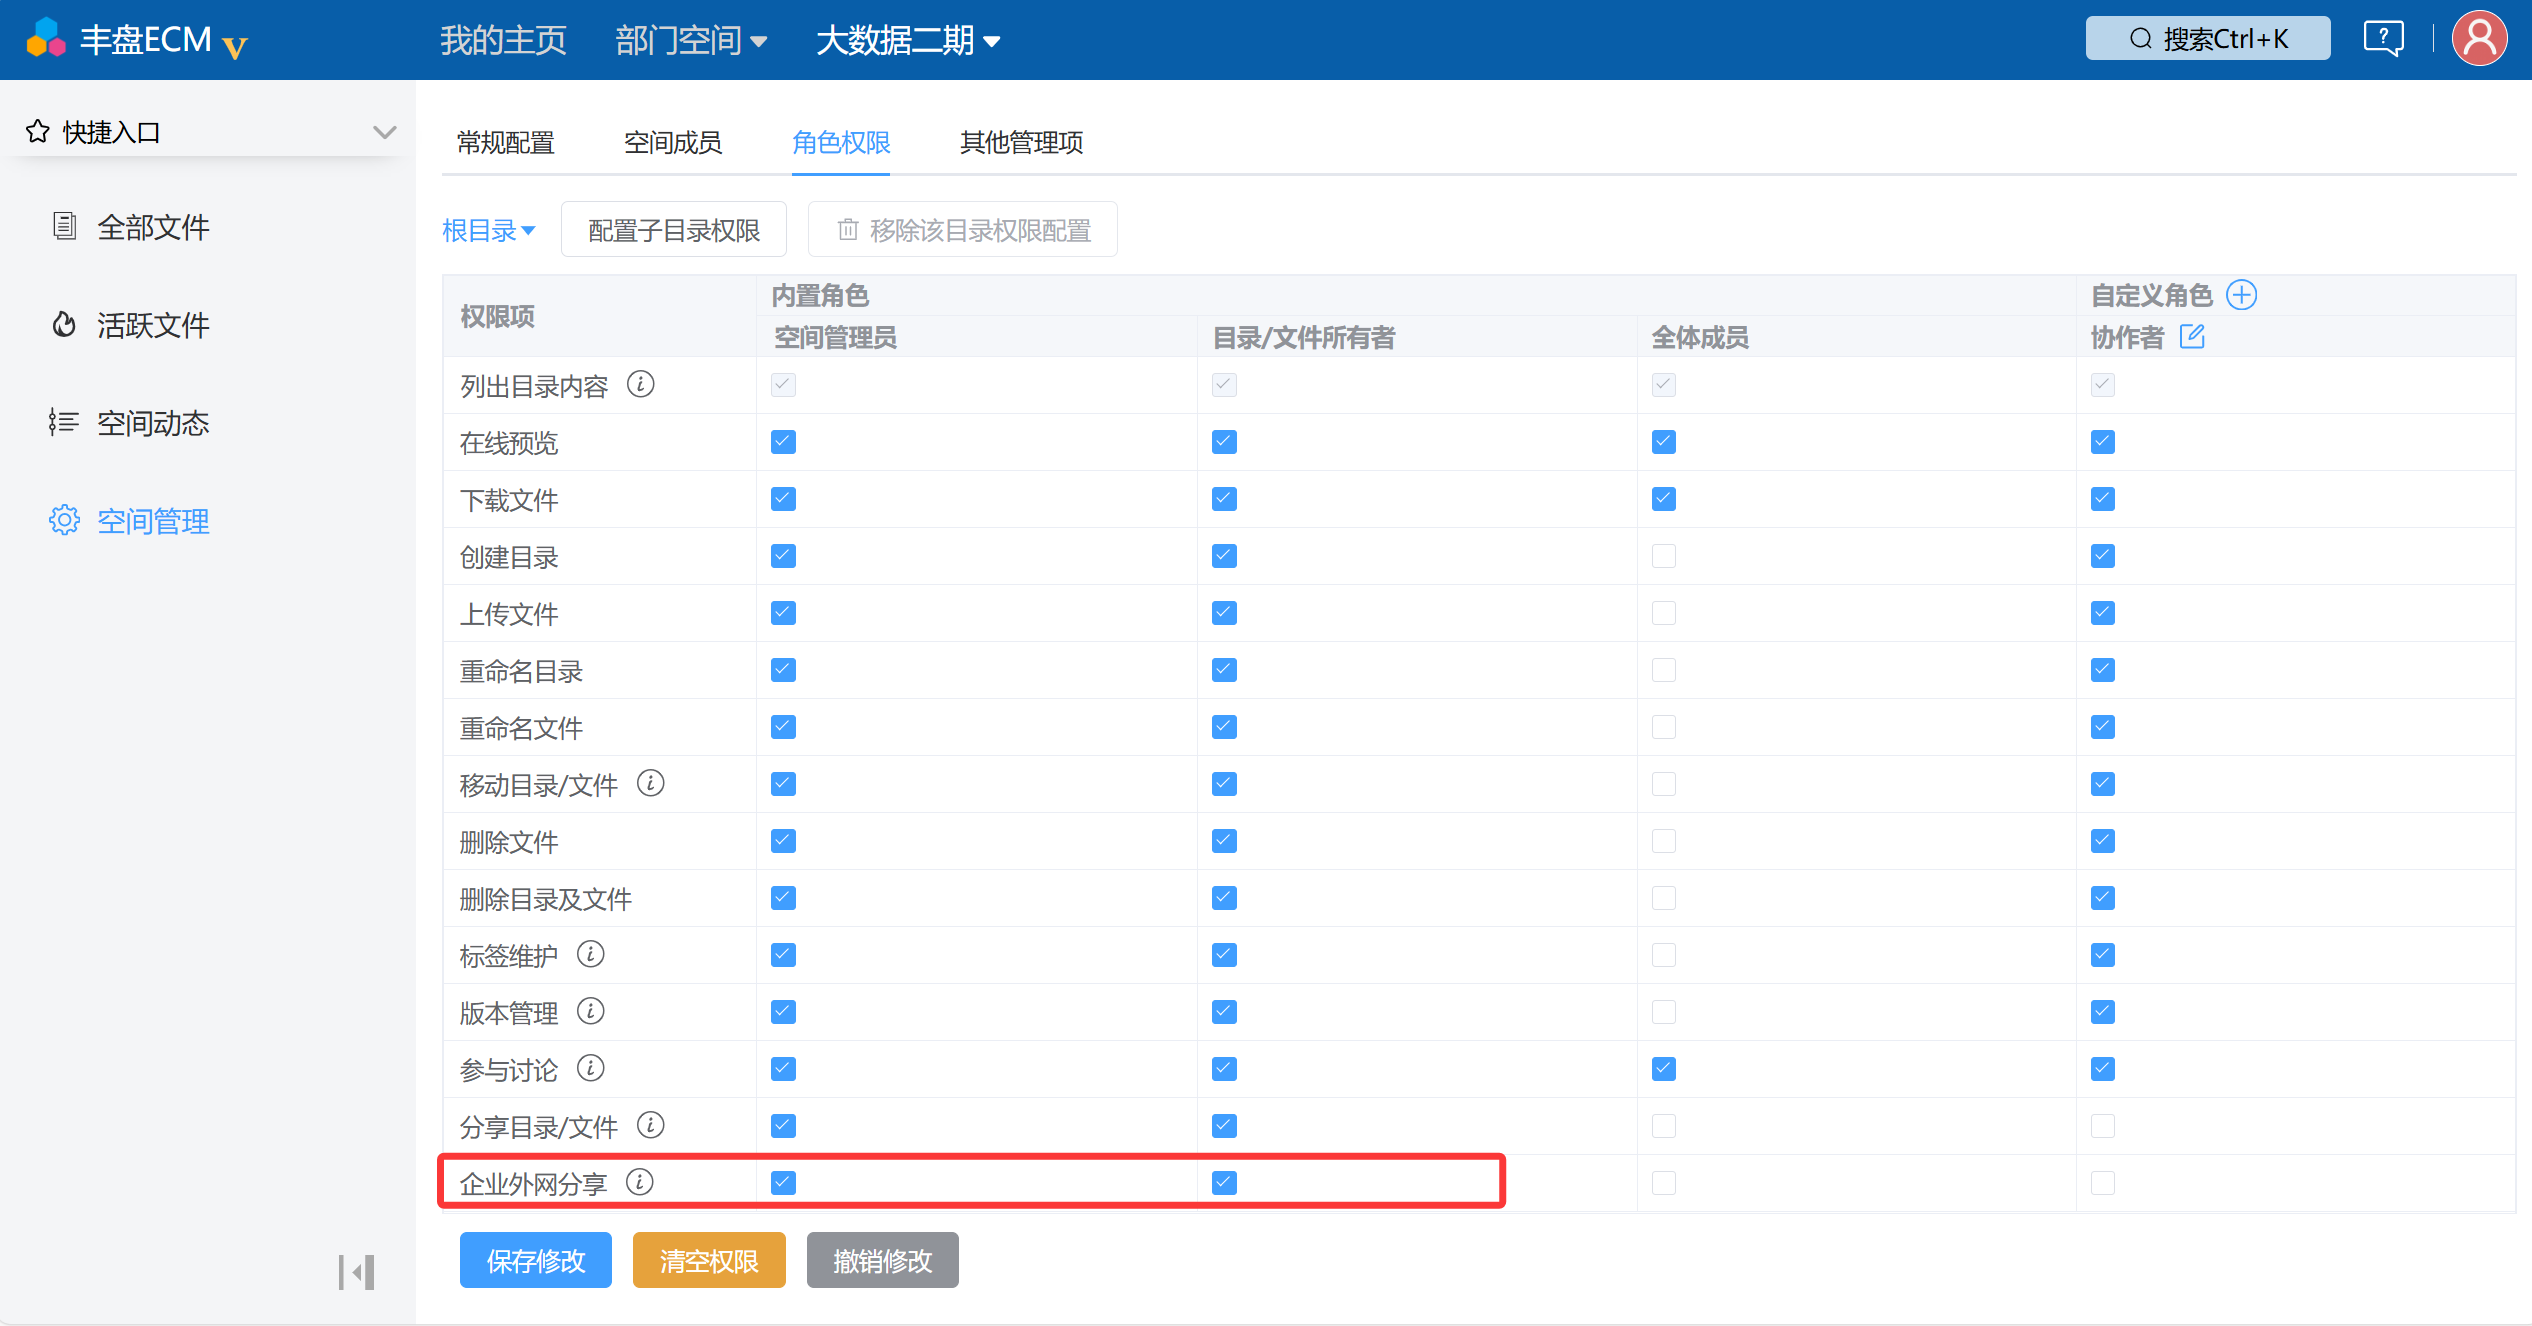Open help via question mark icon
The width and height of the screenshot is (2532, 1326).
coord(2384,39)
